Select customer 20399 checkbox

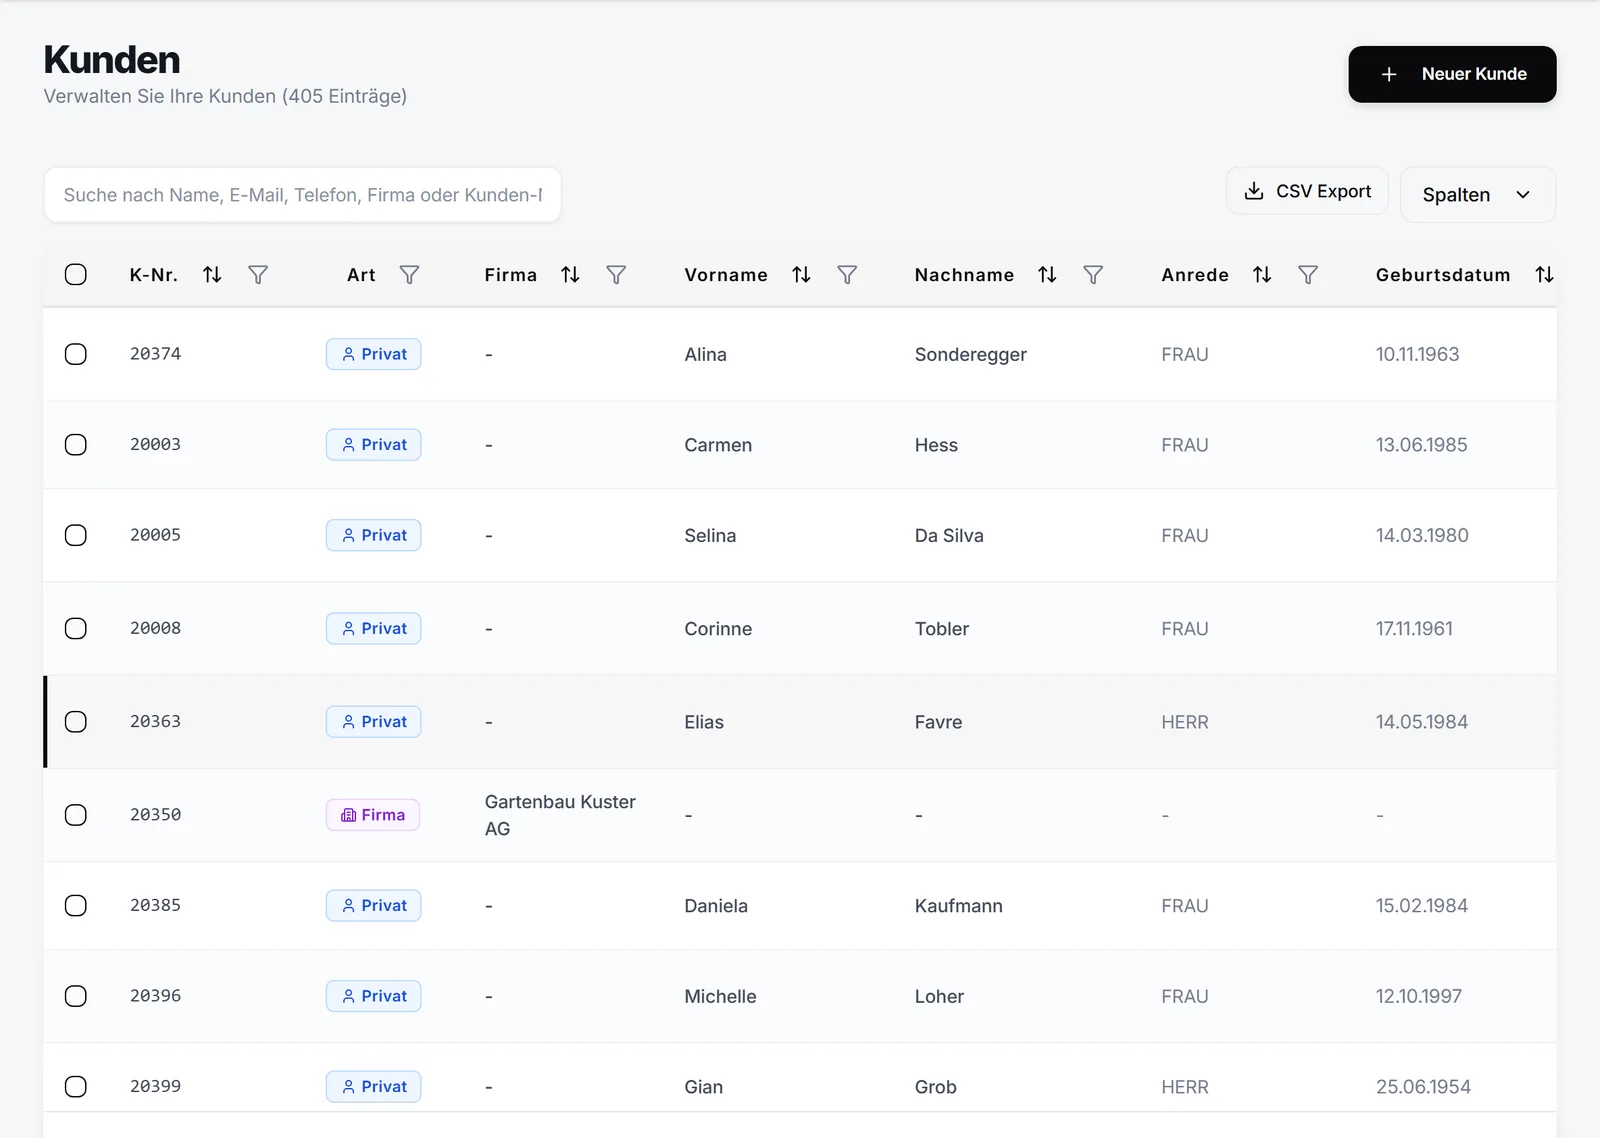point(76,1086)
